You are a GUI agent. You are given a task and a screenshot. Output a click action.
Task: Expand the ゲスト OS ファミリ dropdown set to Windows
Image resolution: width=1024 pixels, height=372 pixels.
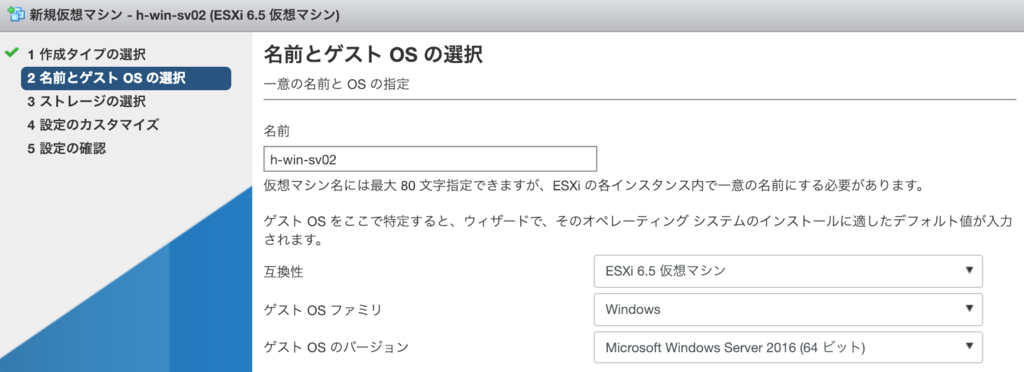click(788, 309)
